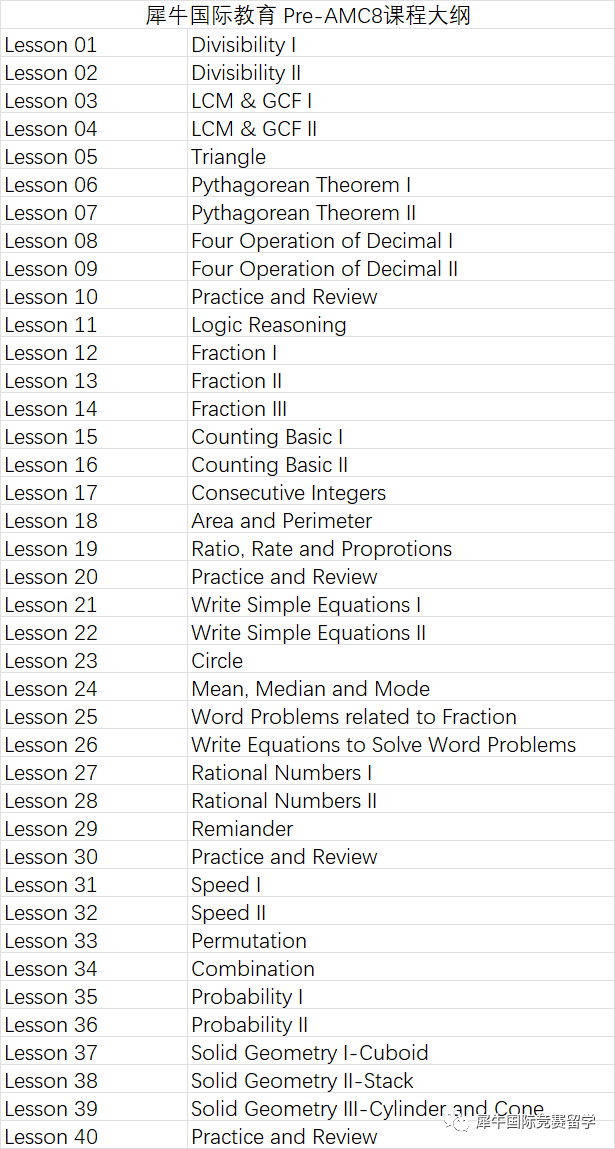Click the Divisibility II cell
This screenshot has width=615, height=1149.
(400, 73)
